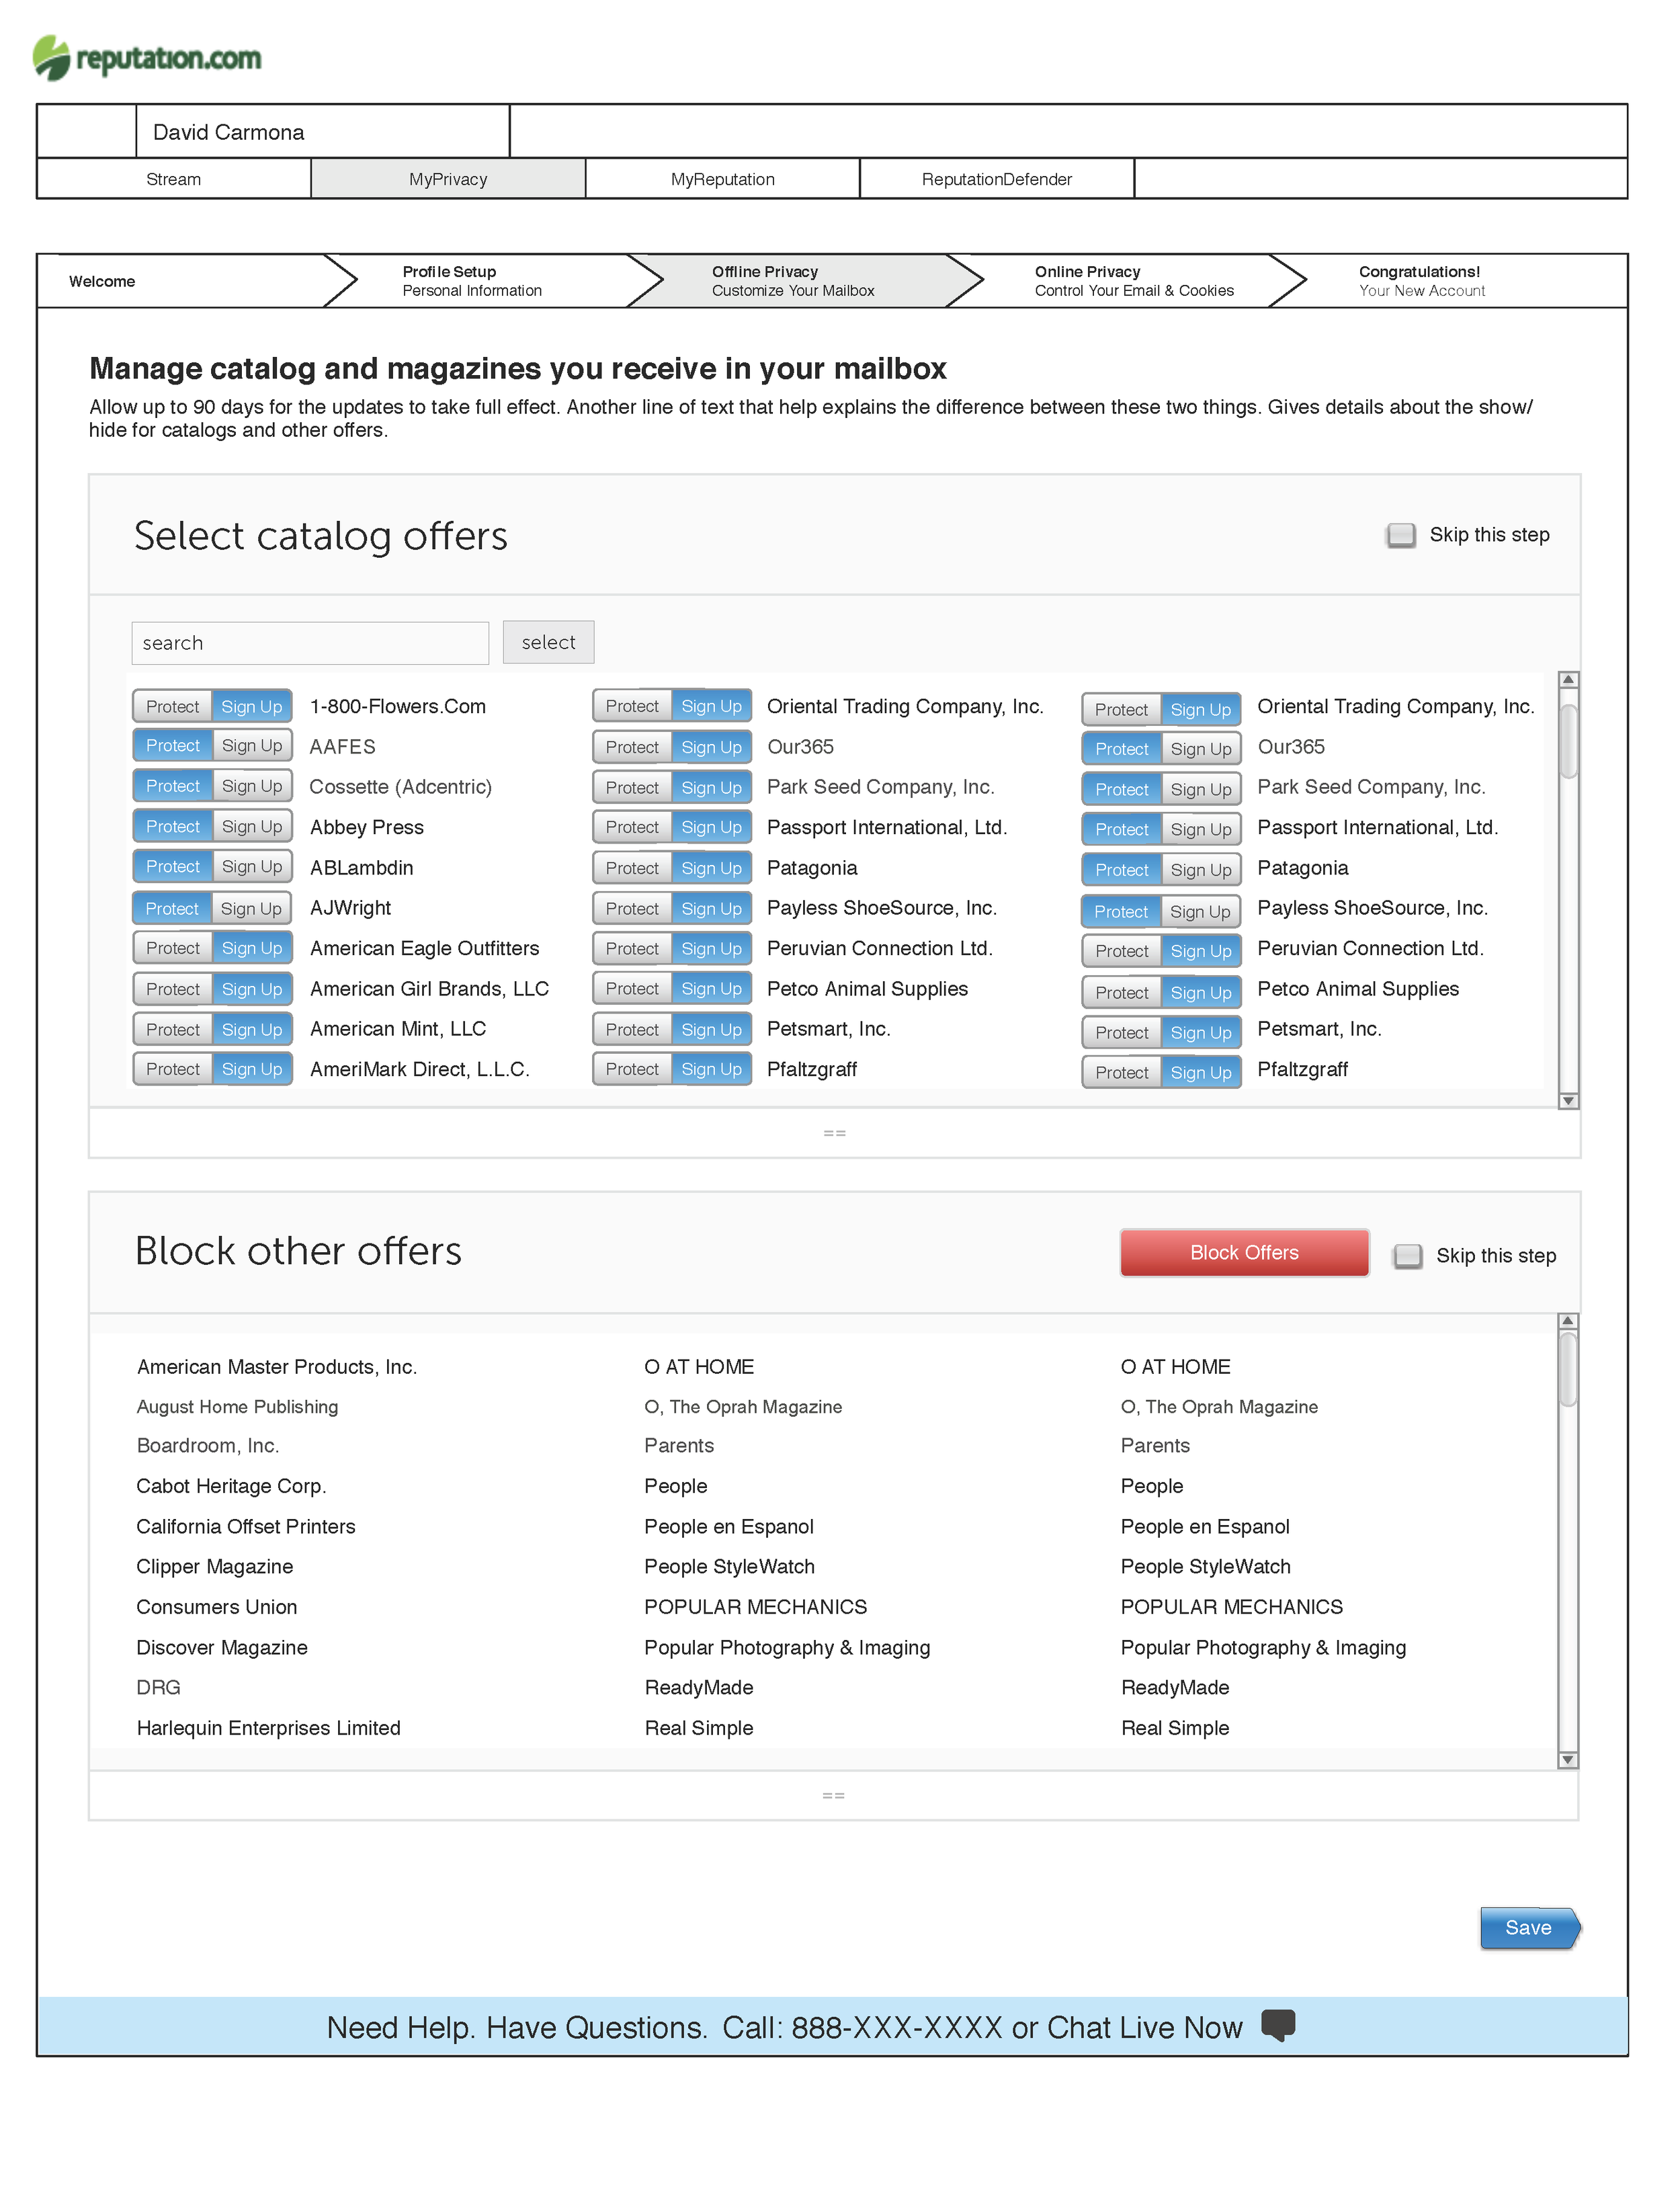Screen dimensions: 1680x2185
Task: Select August Home Publishing
Action: point(237,1406)
